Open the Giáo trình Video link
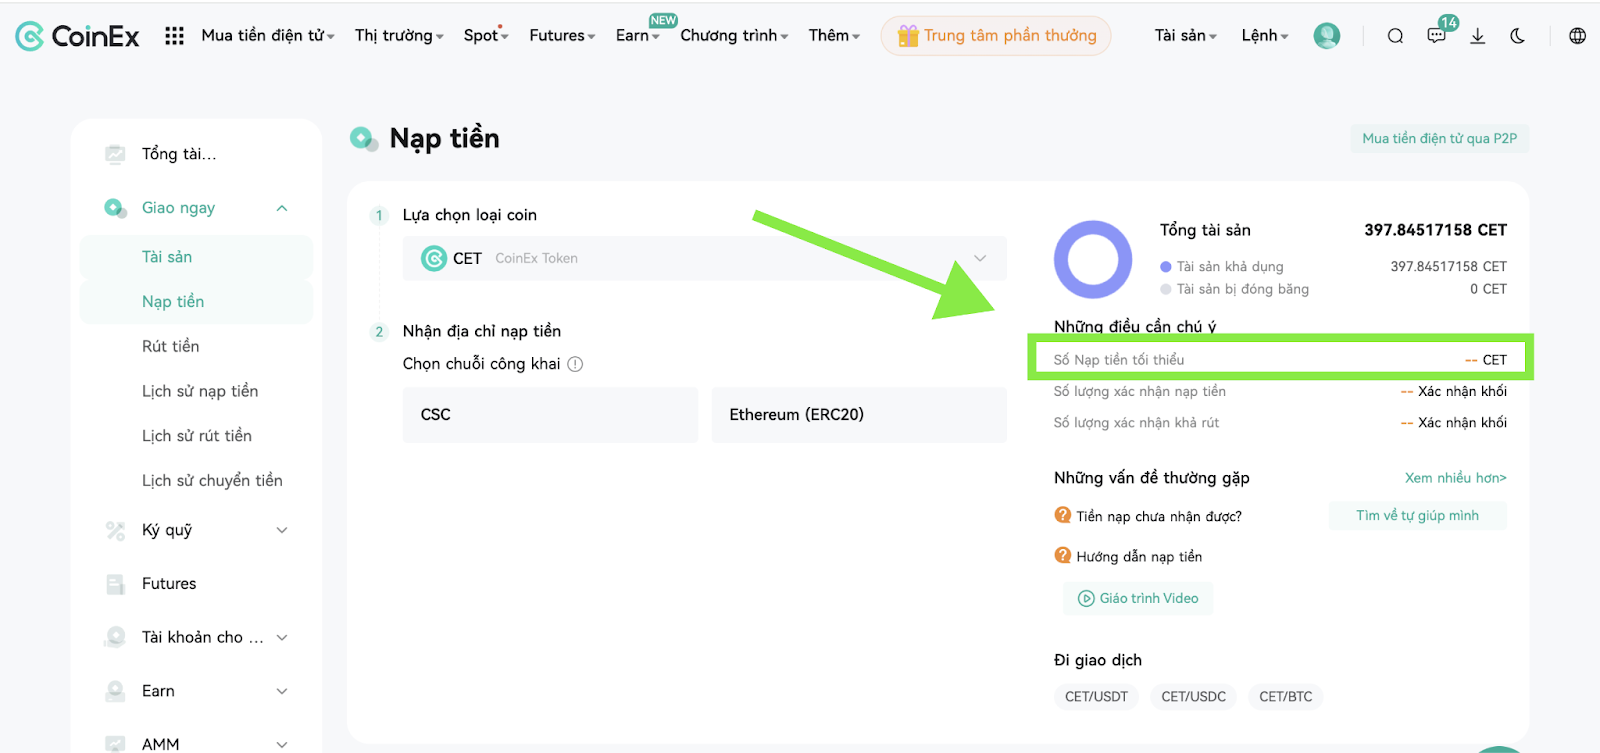1600x753 pixels. click(x=1138, y=598)
